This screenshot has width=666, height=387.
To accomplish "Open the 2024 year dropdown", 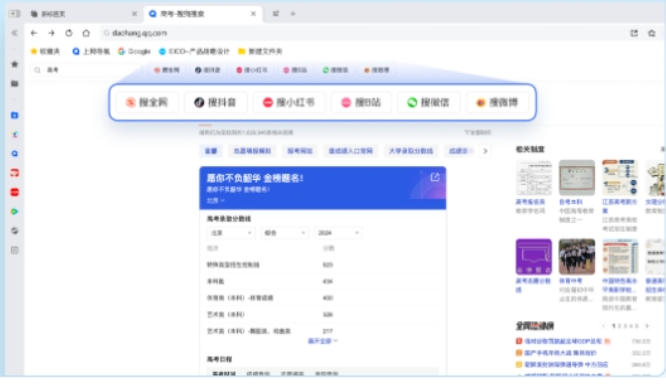I will click(339, 233).
